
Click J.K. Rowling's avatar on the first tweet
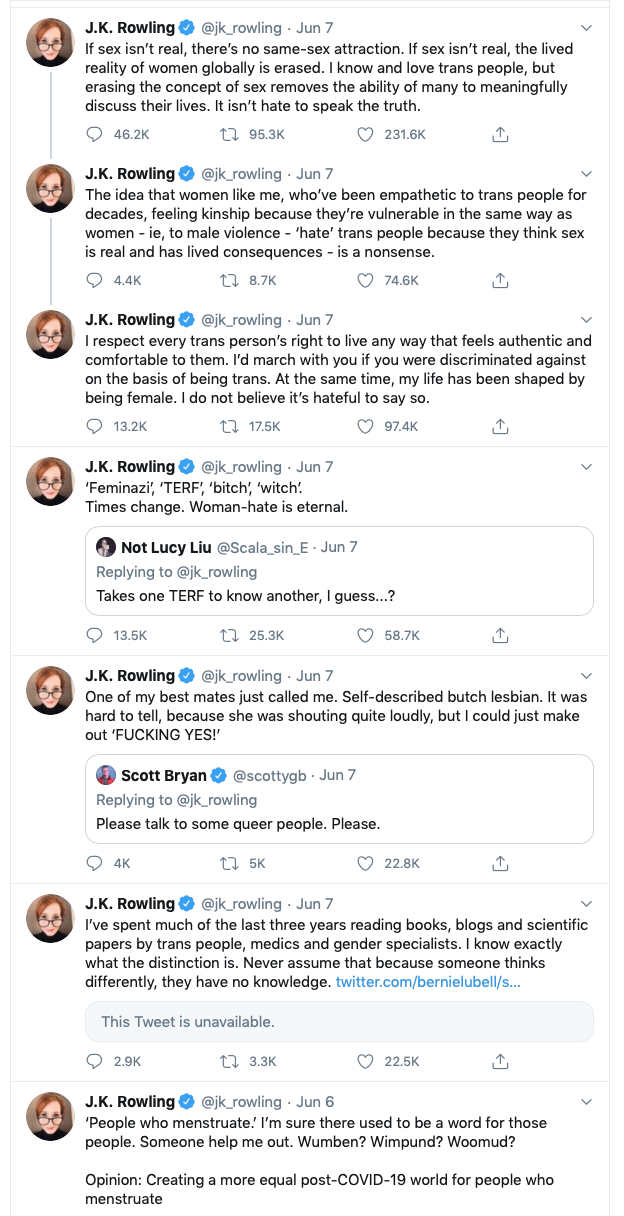(49, 42)
